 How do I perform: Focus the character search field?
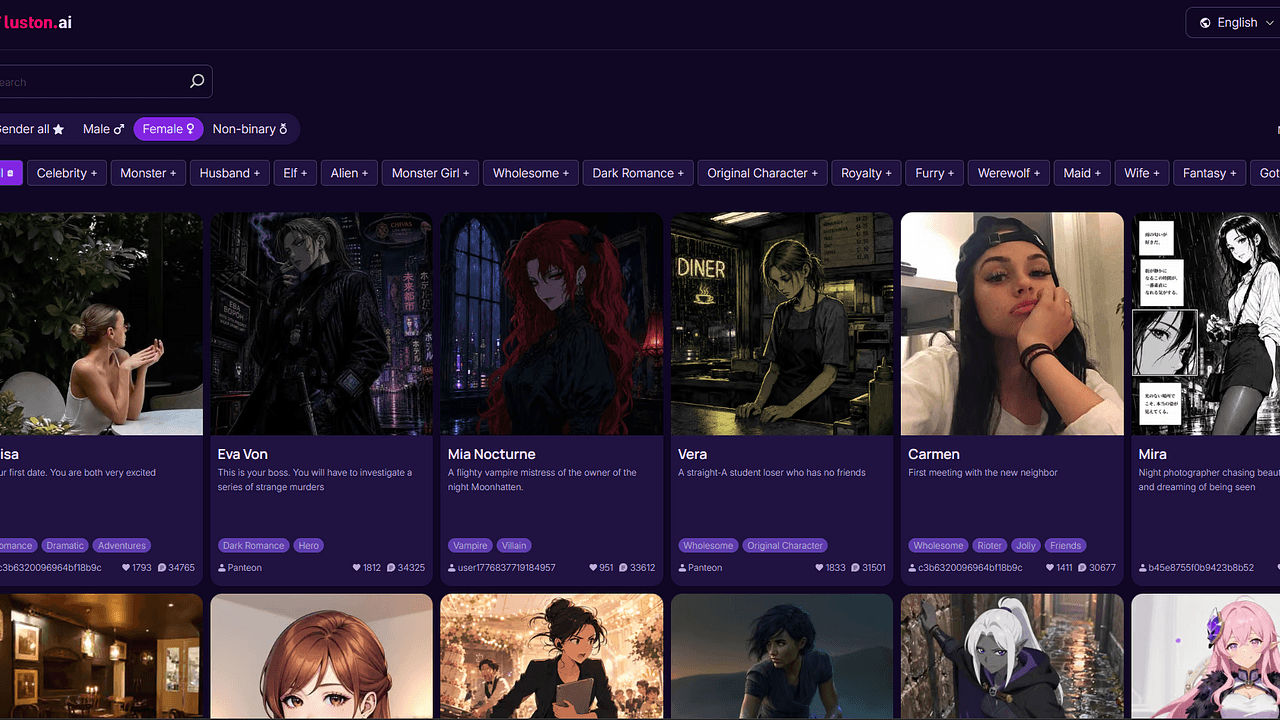pyautogui.click(x=104, y=82)
